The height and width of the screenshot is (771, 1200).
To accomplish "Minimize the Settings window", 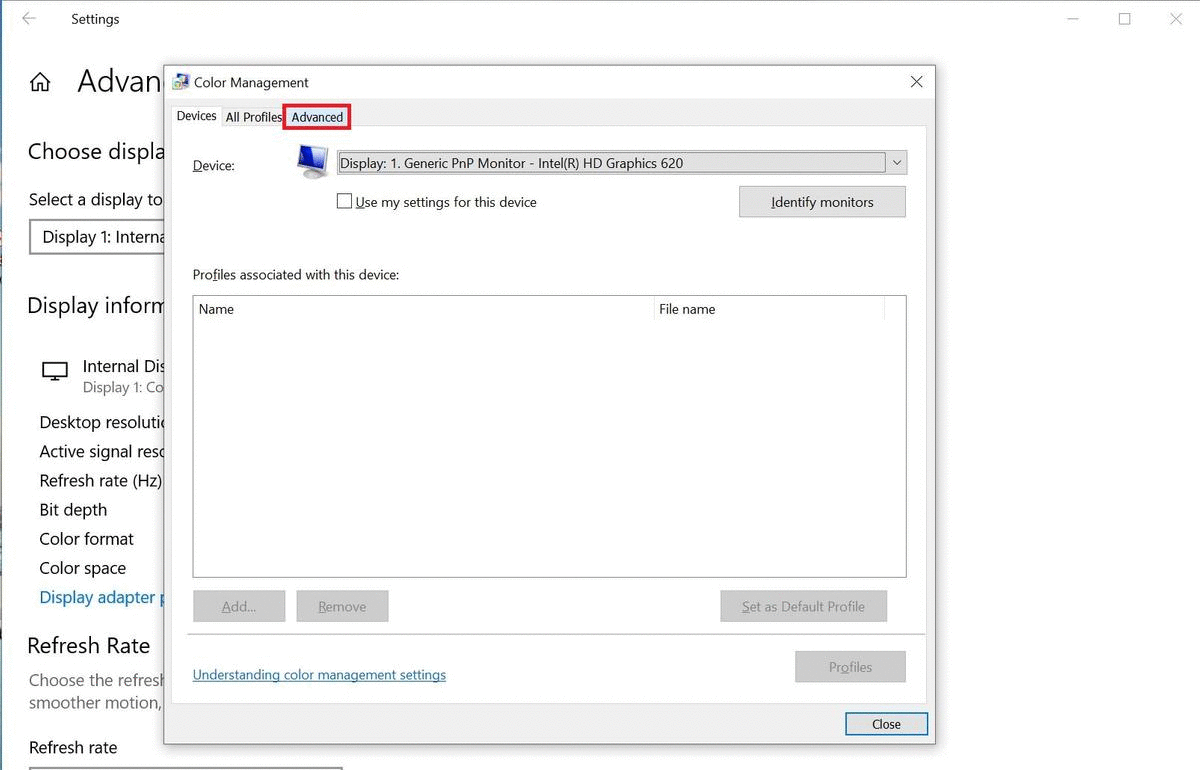I will coord(1072,19).
